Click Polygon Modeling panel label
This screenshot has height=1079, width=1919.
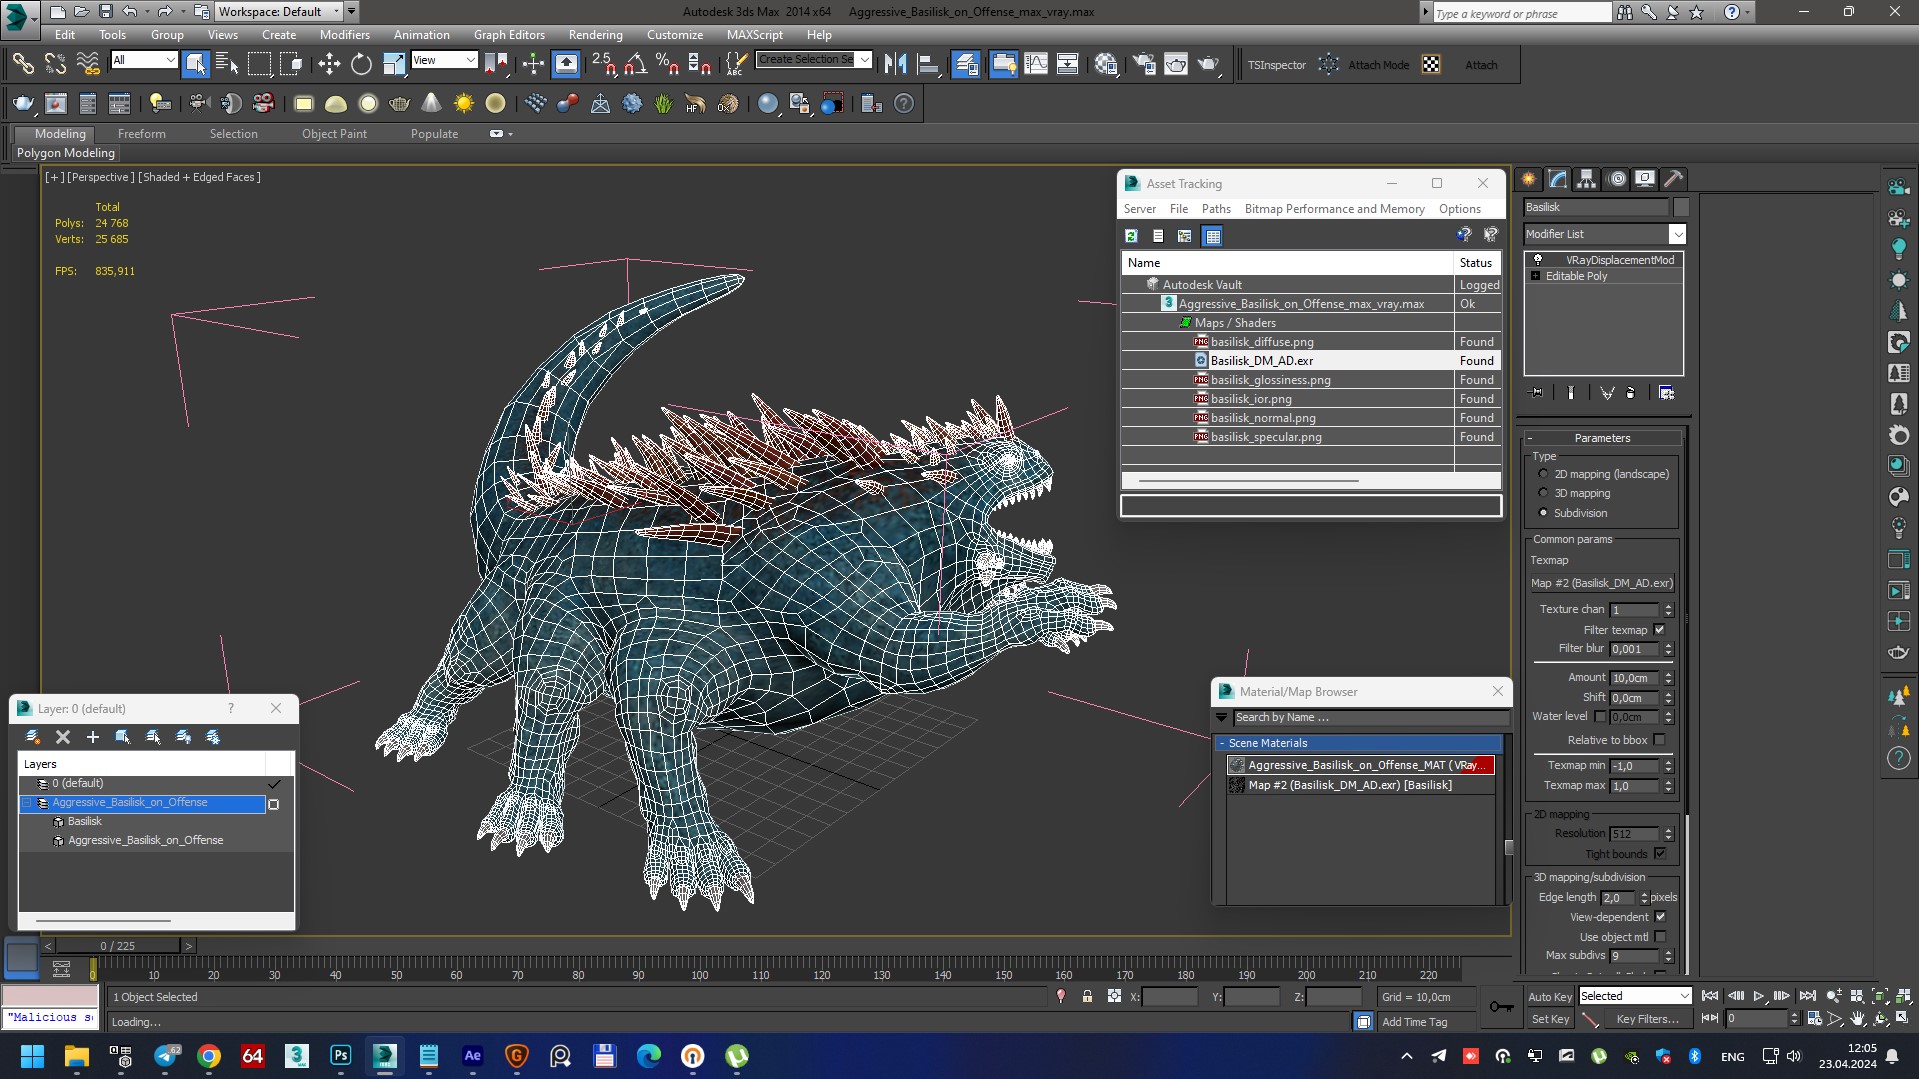(x=66, y=153)
